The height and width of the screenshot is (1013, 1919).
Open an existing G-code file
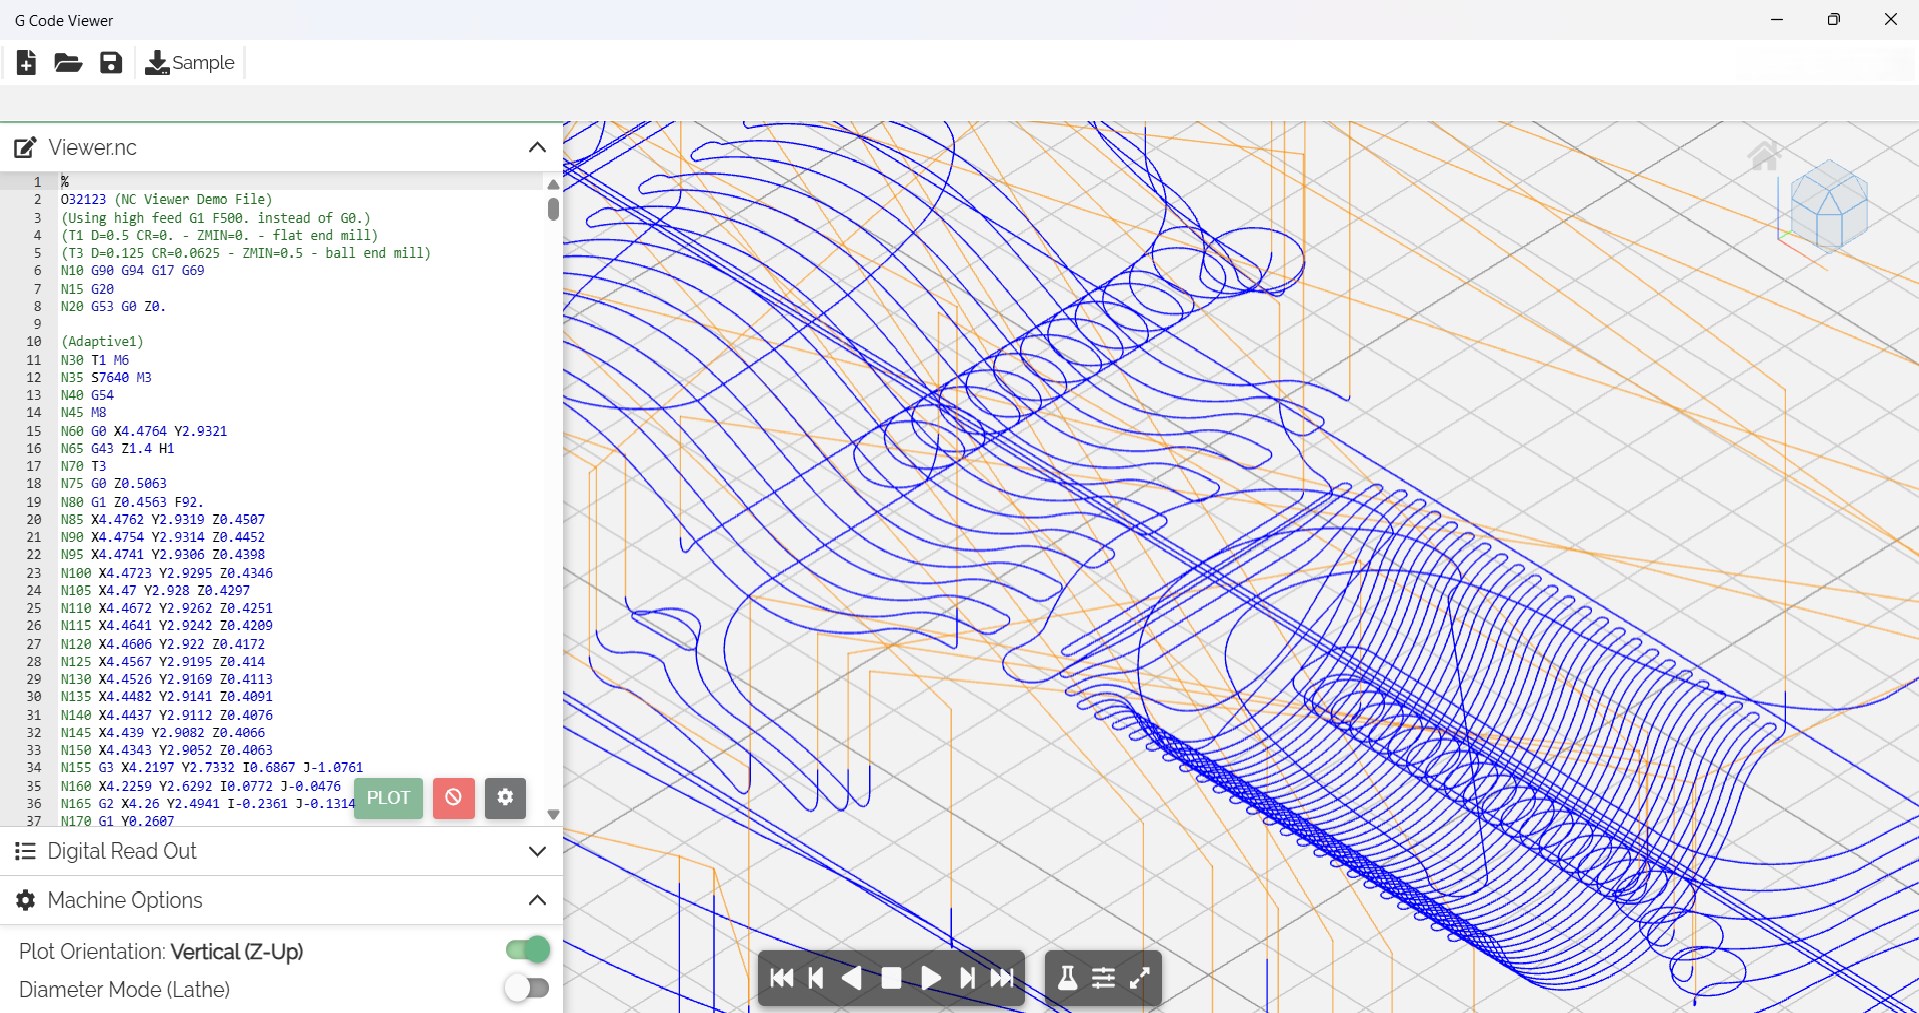coord(67,62)
